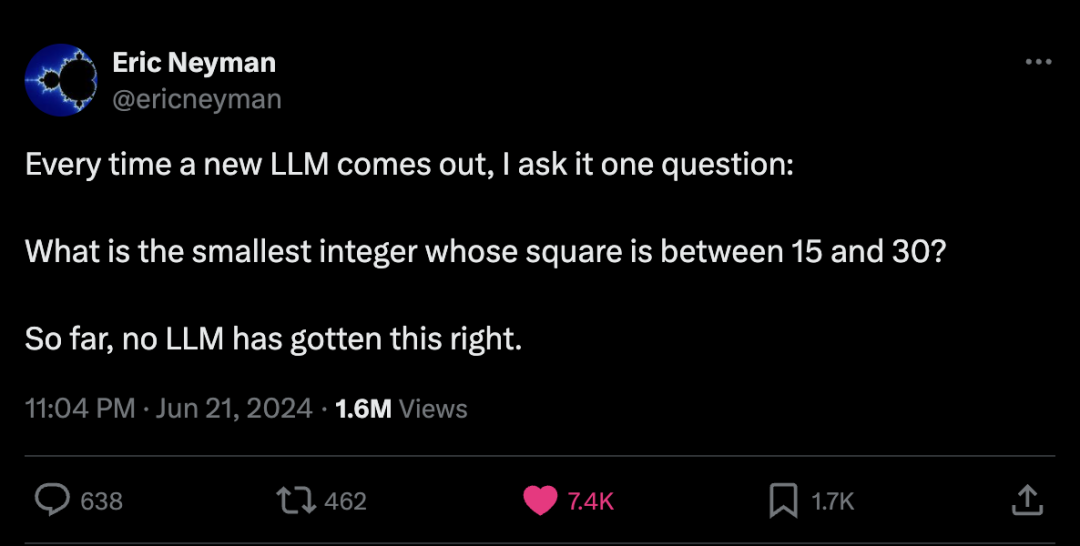Unlike the tweet via the pink heart
Screen dimensions: 1080x546
point(541,501)
